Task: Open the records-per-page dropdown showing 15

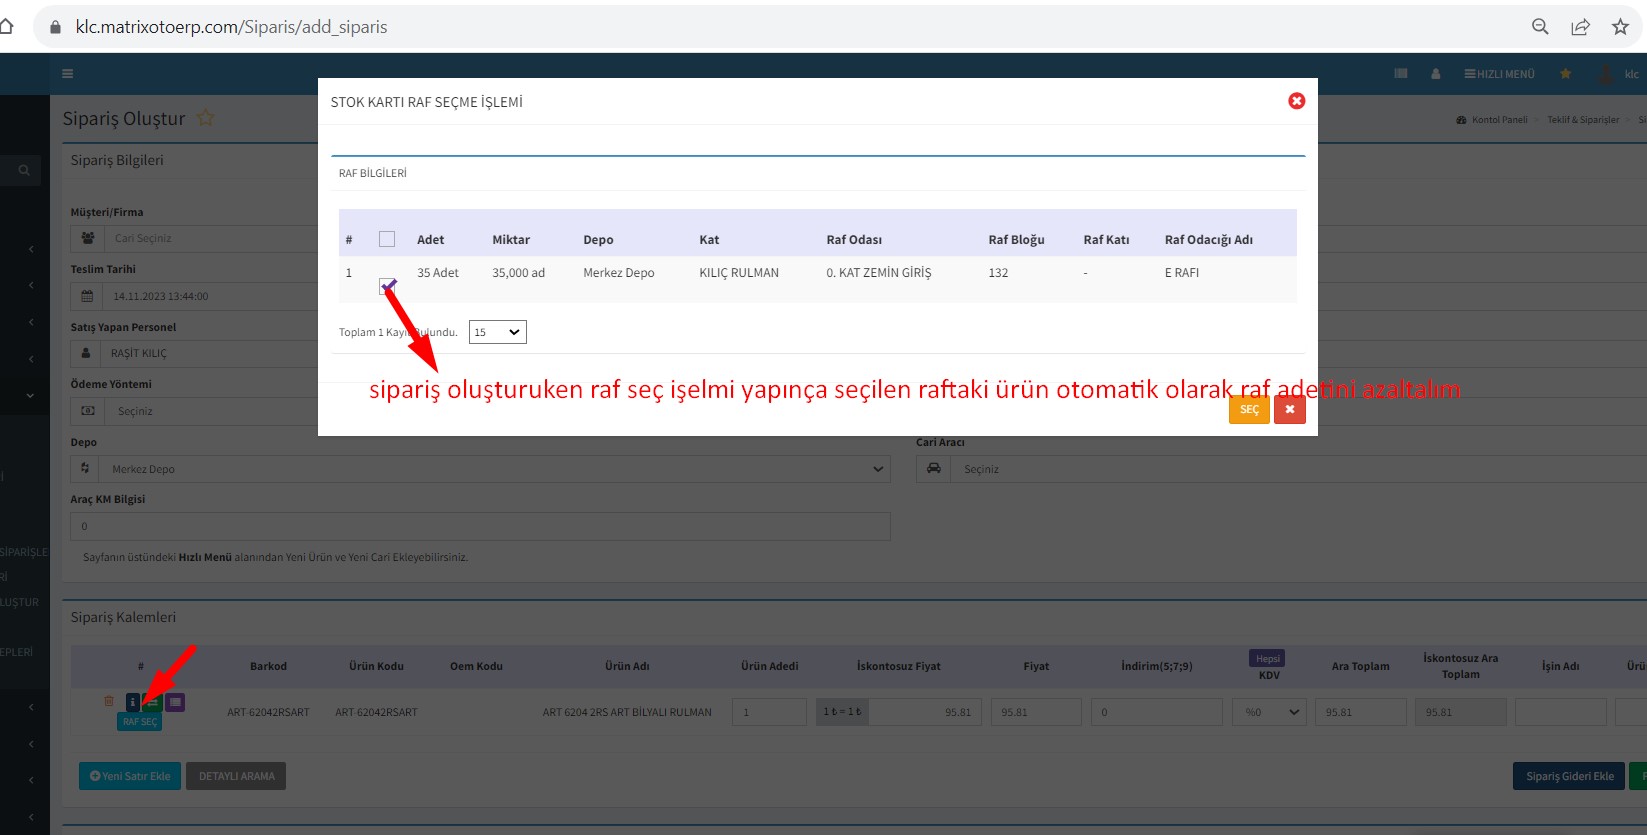Action: point(497,332)
